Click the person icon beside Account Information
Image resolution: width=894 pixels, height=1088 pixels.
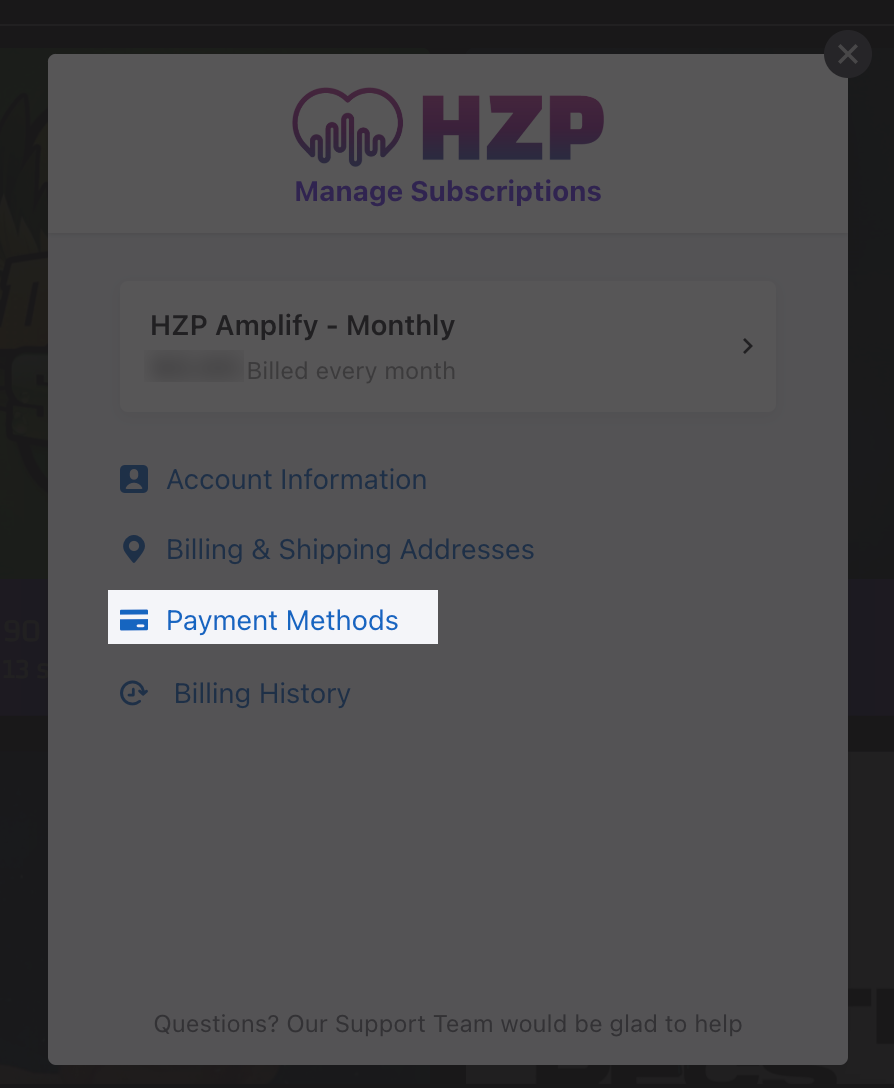[134, 479]
